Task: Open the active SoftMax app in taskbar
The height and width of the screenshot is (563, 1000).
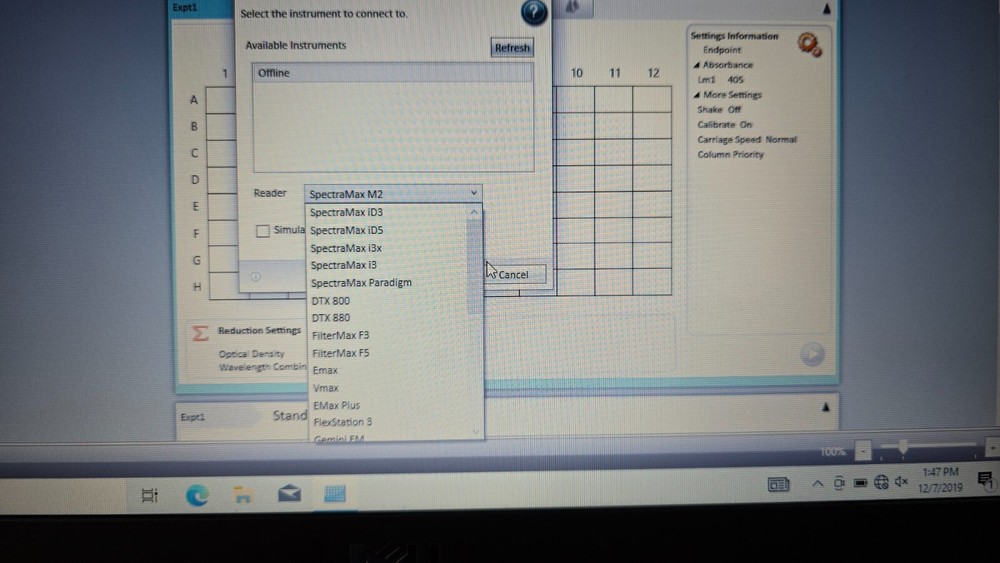Action: [x=335, y=494]
